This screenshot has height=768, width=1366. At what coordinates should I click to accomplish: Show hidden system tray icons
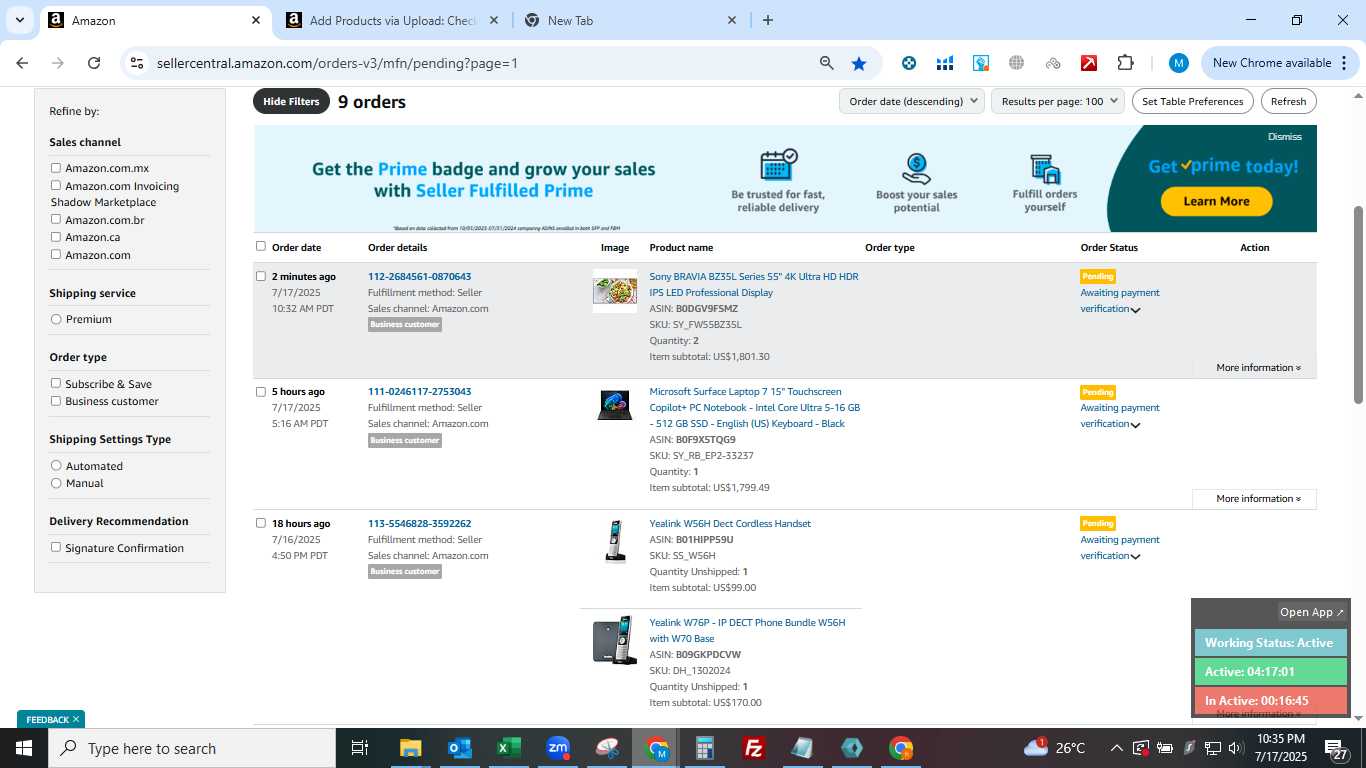[x=1116, y=748]
